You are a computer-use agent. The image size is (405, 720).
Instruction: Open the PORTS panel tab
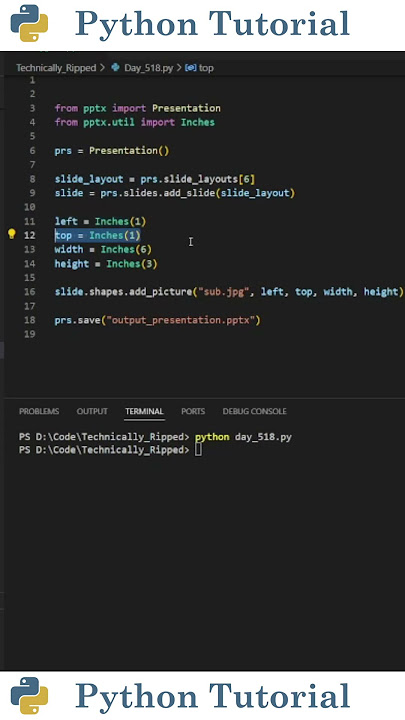coord(193,411)
